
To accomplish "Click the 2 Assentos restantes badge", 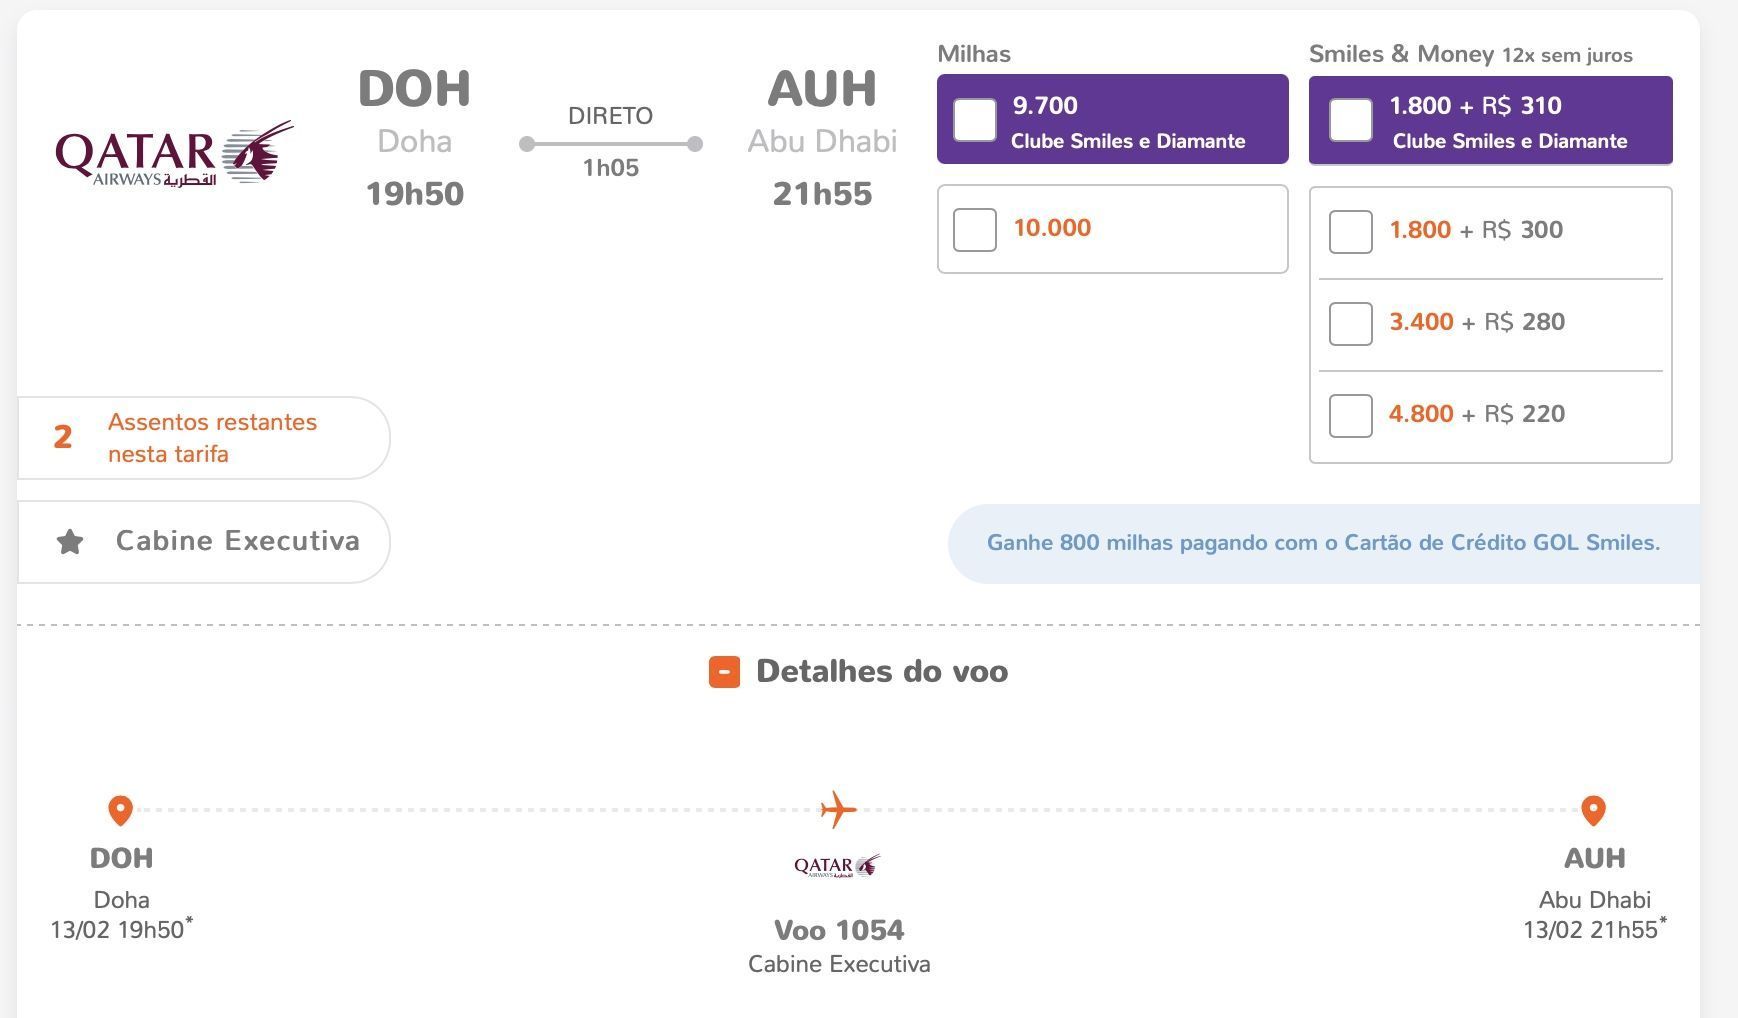I will pos(203,438).
